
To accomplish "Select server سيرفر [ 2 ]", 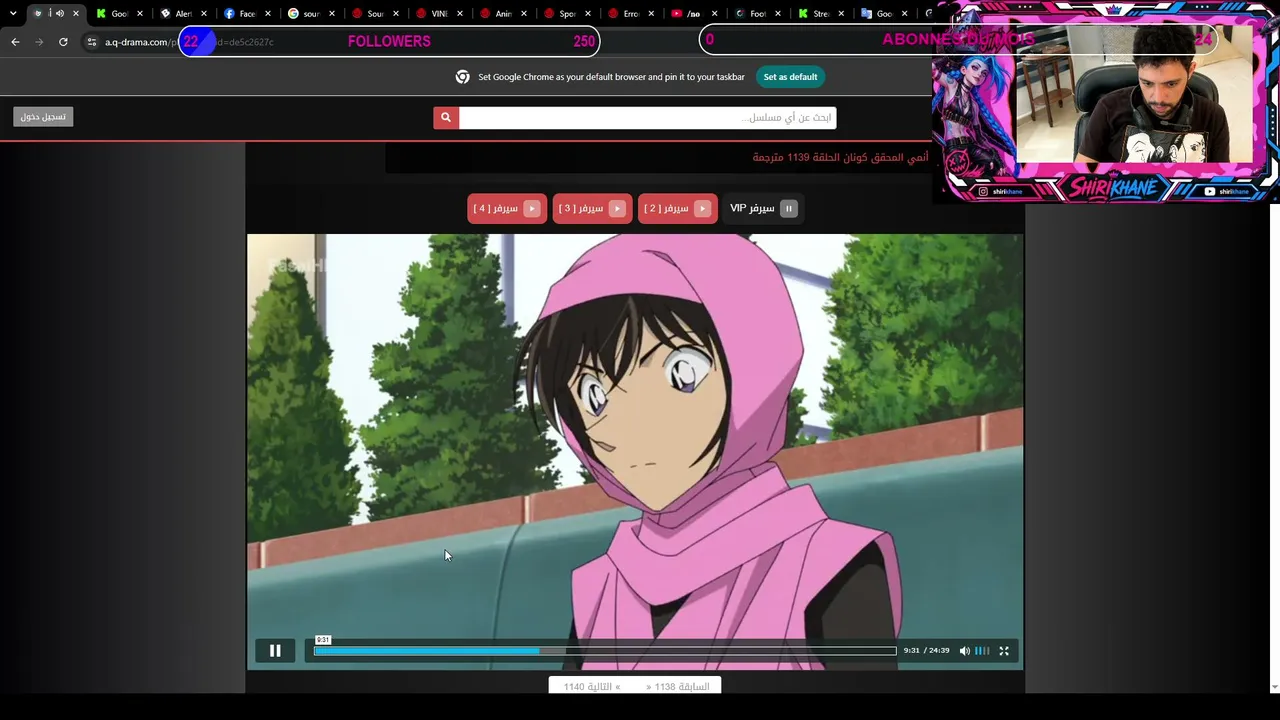I will (x=677, y=208).
